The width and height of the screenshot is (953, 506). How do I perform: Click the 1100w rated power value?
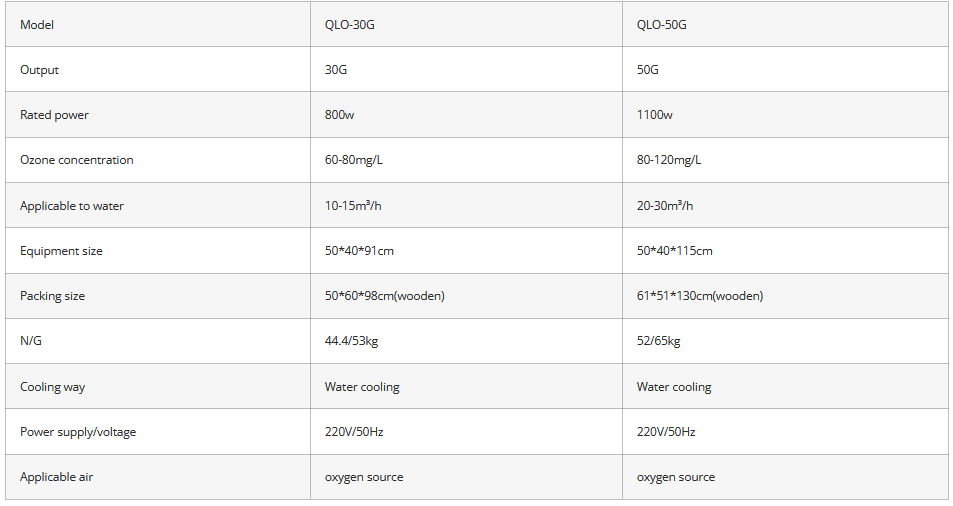tap(655, 115)
